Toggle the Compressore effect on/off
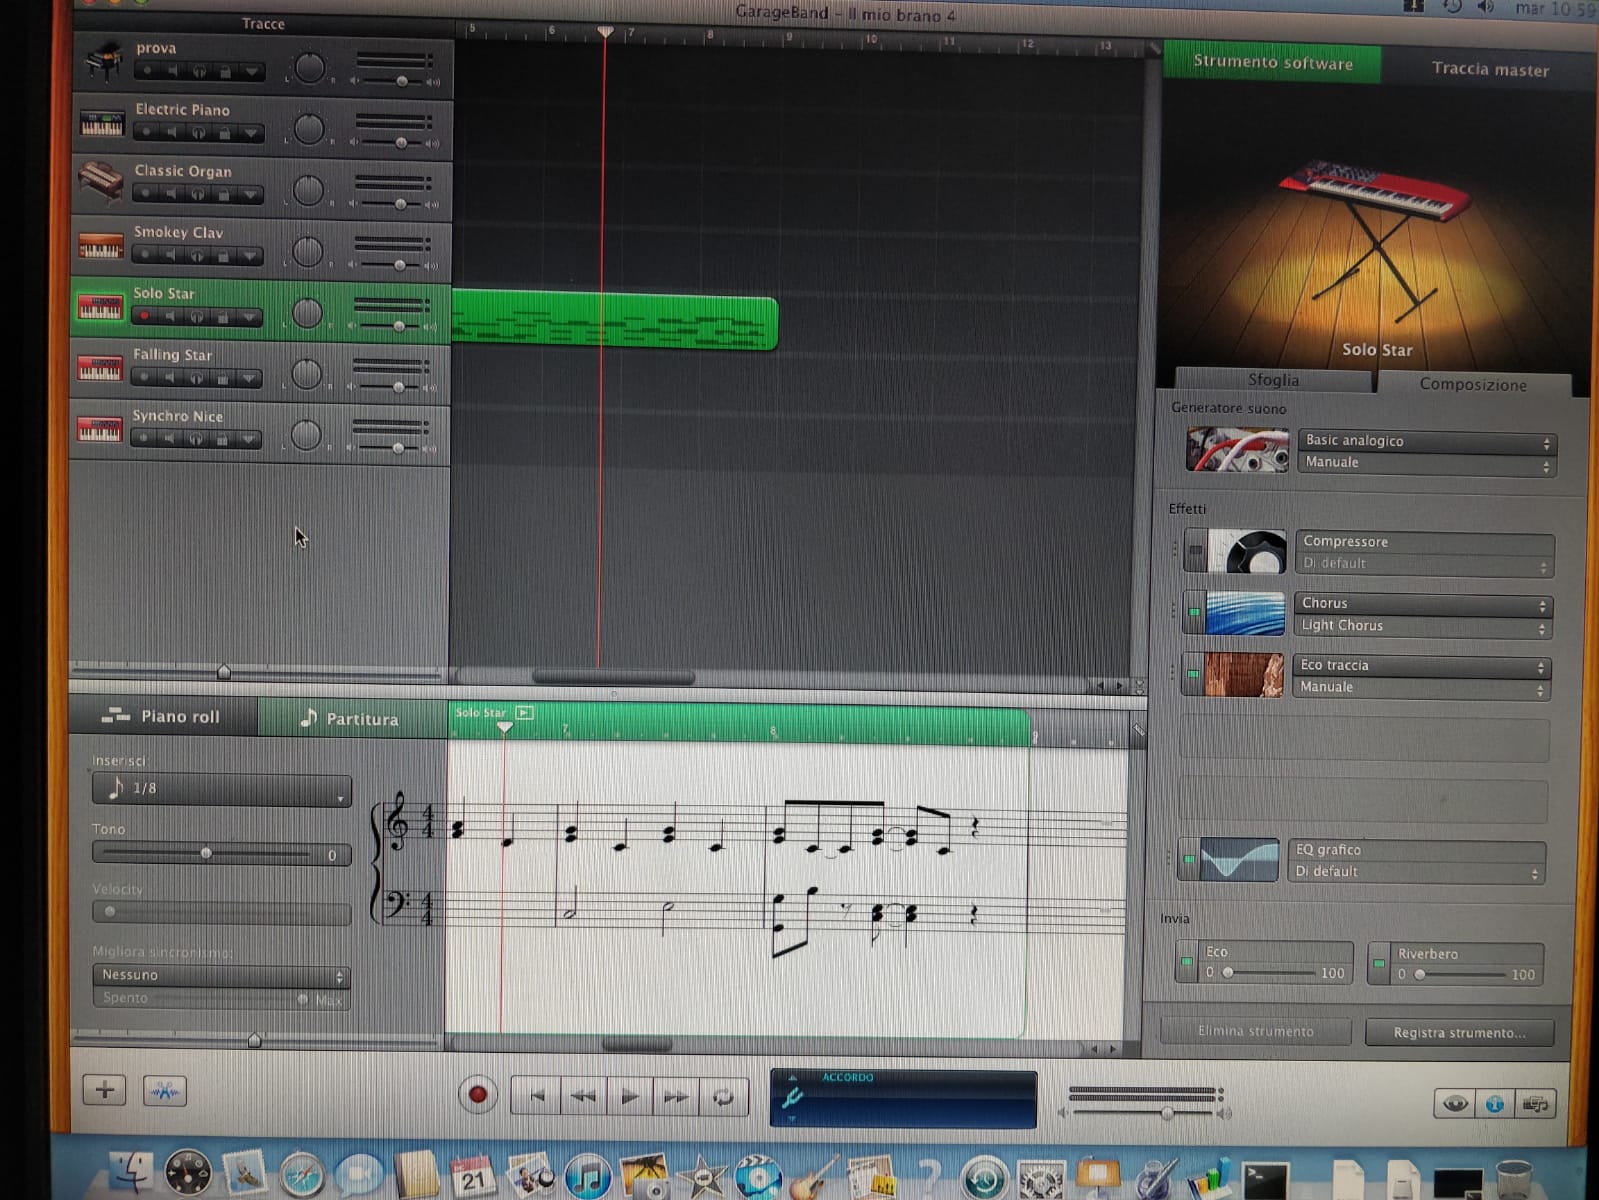The width and height of the screenshot is (1599, 1200). 1195,550
